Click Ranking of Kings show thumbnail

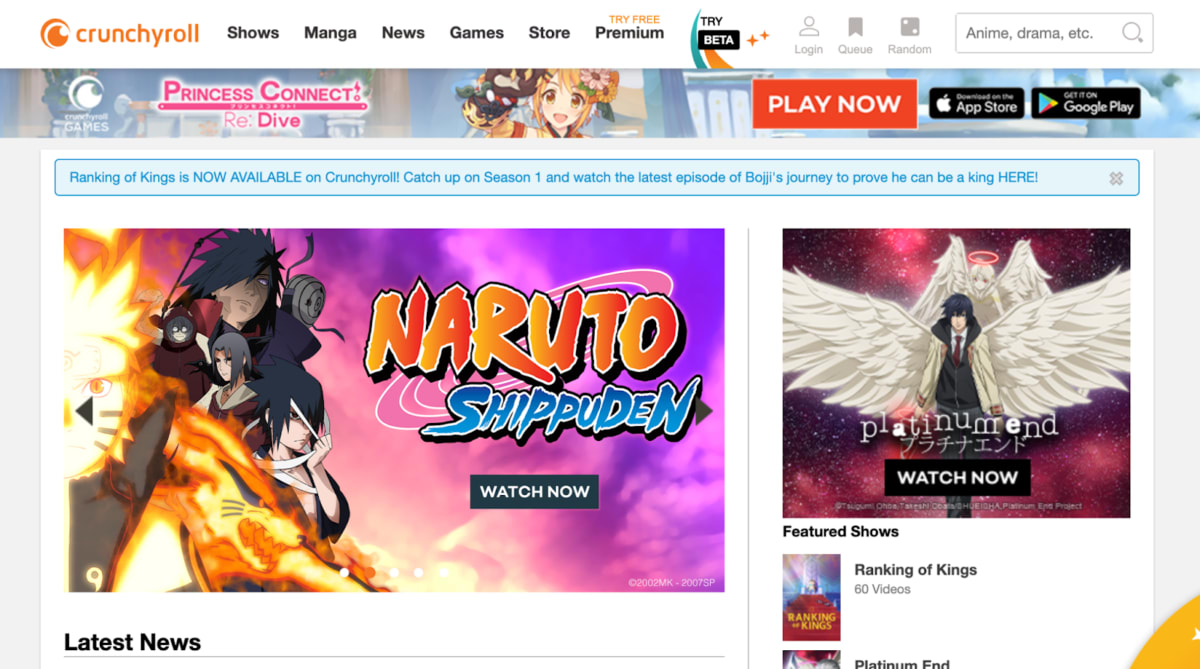click(x=811, y=597)
